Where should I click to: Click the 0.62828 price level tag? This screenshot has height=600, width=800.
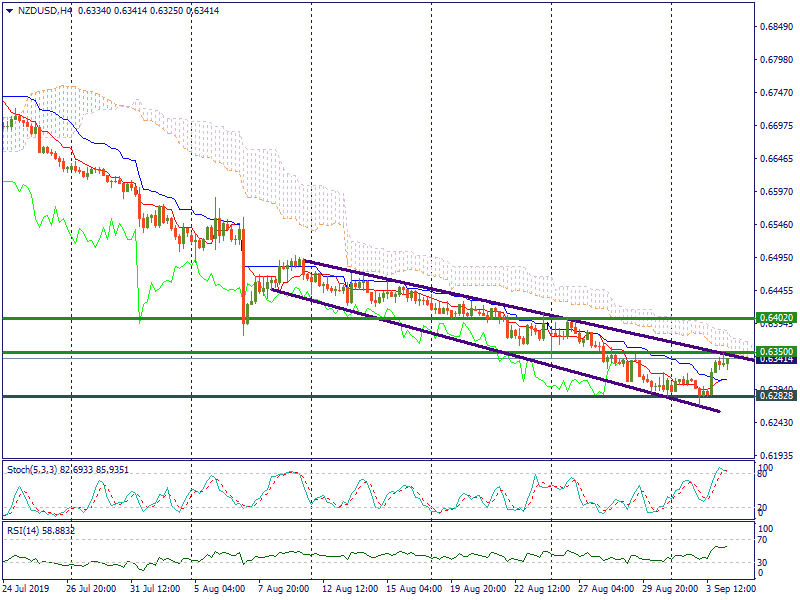pyautogui.click(x=773, y=396)
